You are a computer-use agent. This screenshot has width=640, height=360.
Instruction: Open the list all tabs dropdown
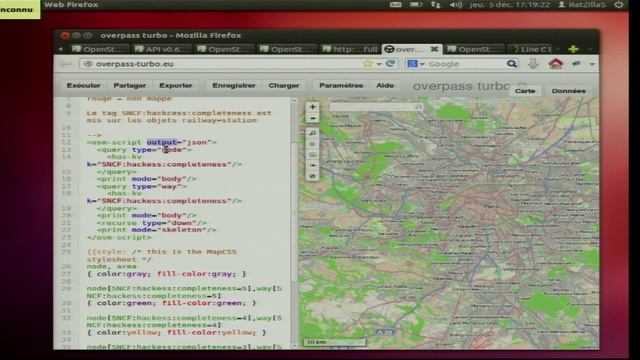[x=590, y=49]
